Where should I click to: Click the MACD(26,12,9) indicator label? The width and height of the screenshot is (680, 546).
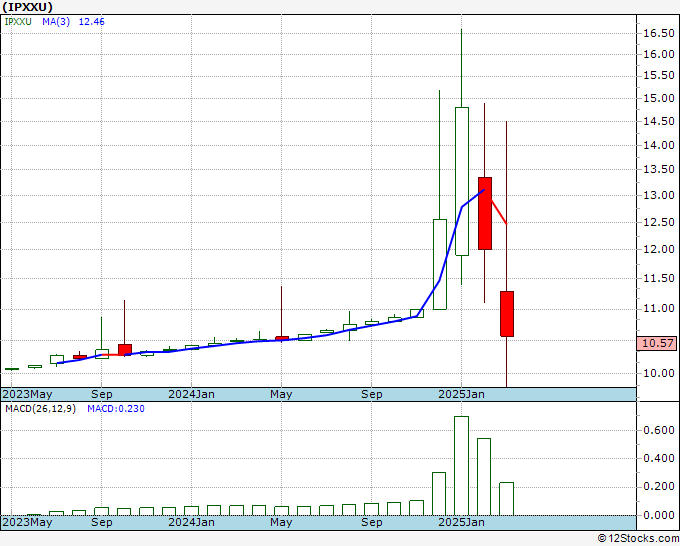point(40,409)
